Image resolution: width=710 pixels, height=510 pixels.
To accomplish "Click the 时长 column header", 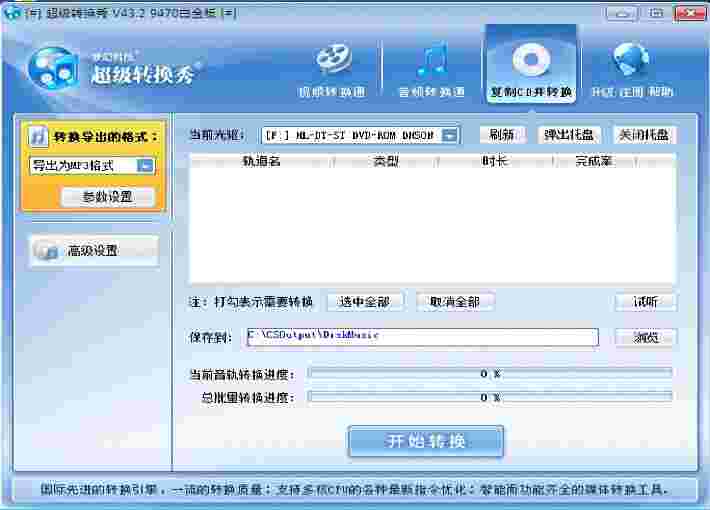I will 495,161.
